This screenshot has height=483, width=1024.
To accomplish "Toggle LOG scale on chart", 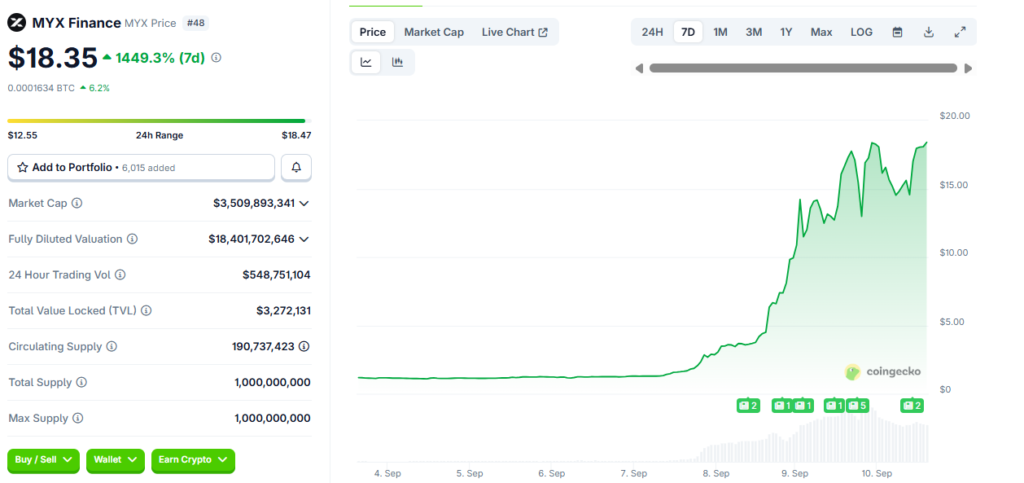I will [x=861, y=32].
